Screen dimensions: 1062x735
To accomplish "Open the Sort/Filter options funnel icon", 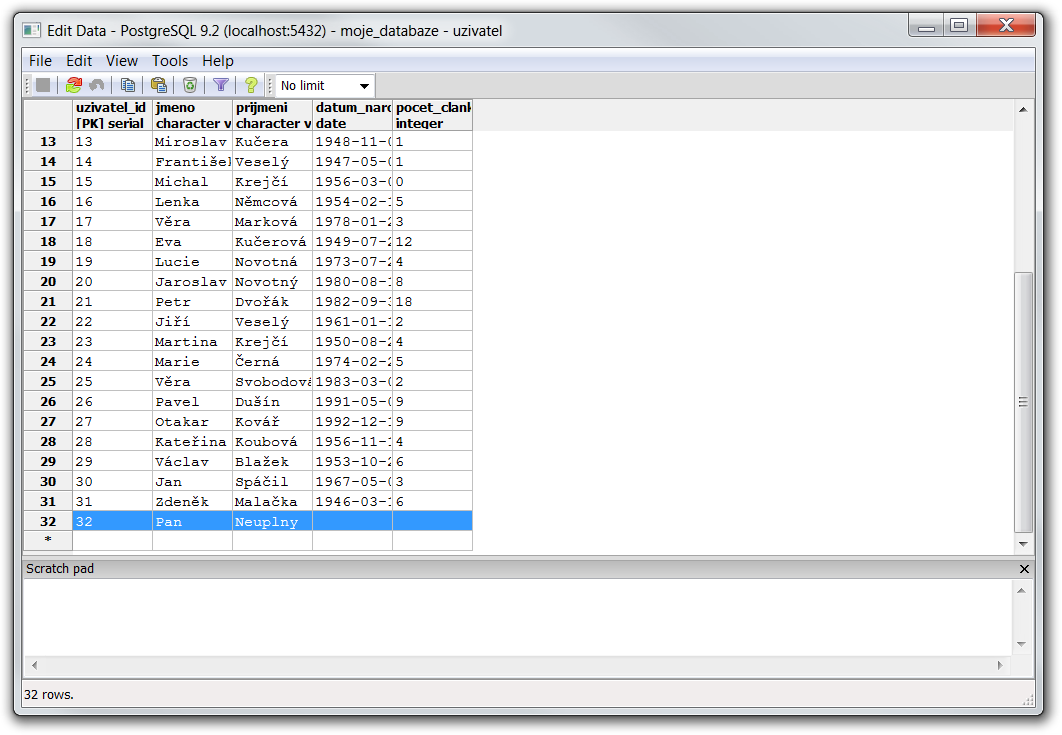I will tap(221, 85).
